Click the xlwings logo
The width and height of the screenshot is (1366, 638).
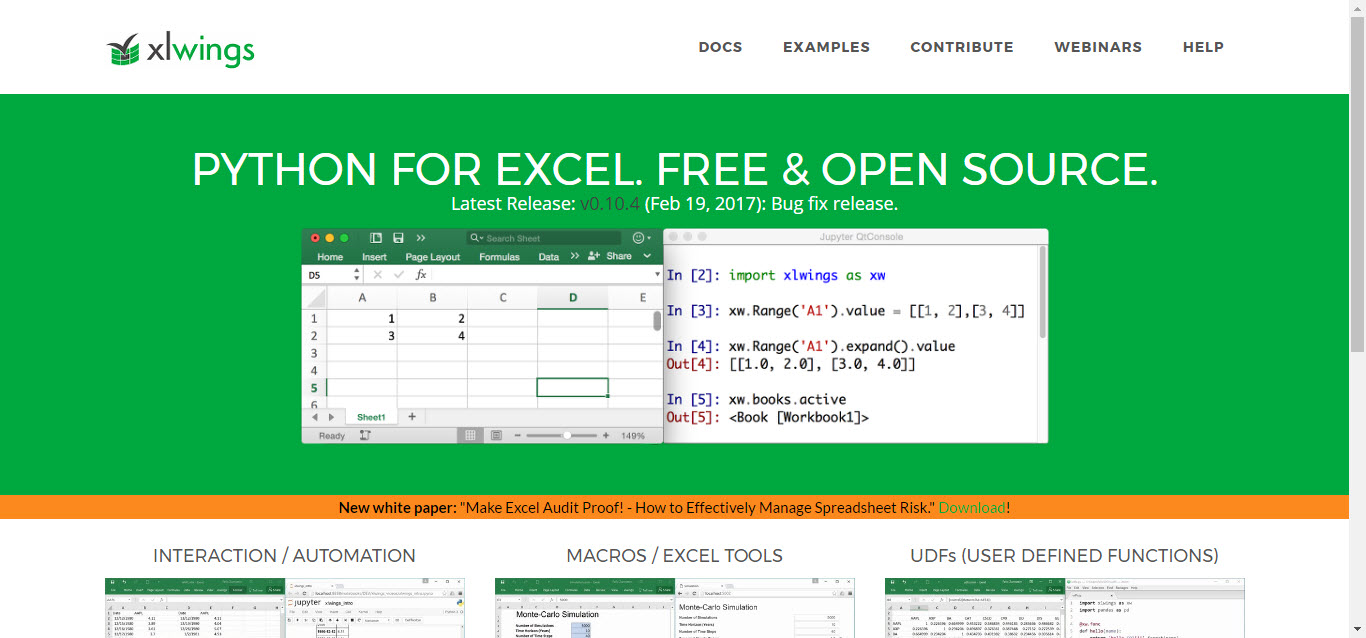181,50
